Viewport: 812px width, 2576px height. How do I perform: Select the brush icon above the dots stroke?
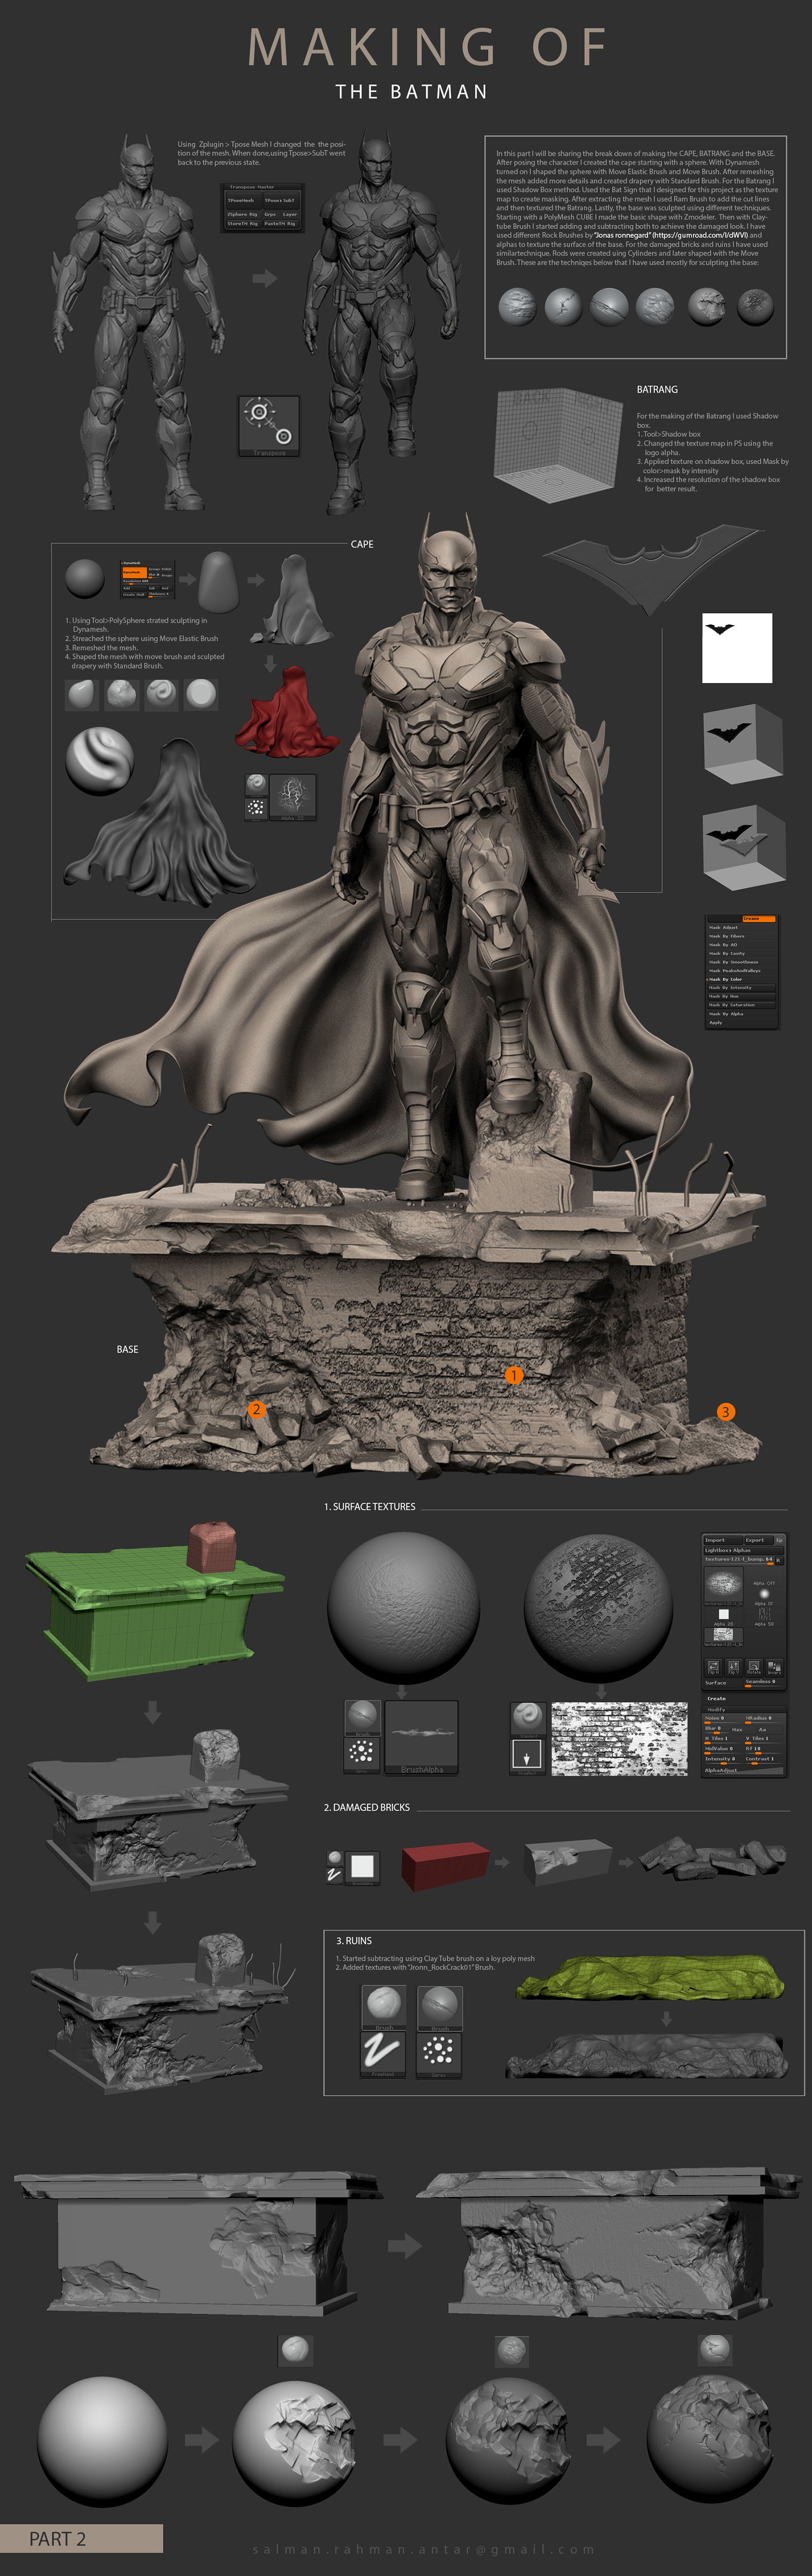[362, 1717]
